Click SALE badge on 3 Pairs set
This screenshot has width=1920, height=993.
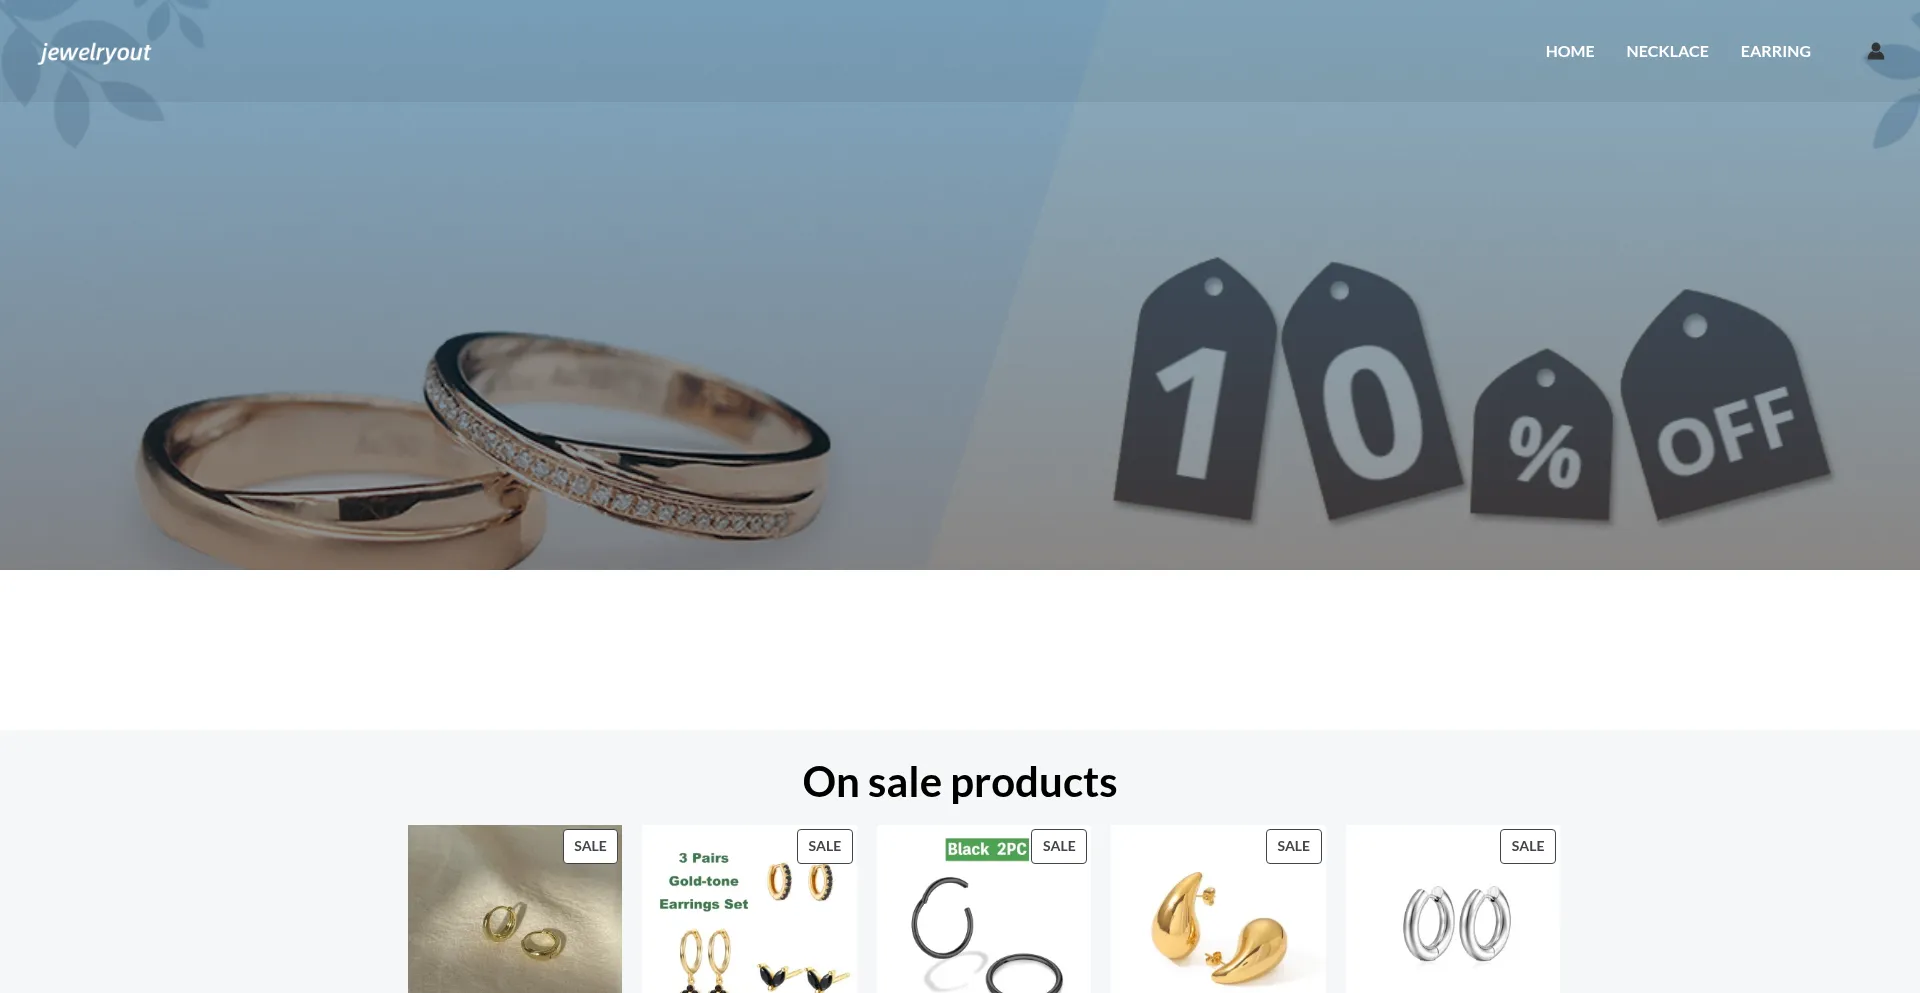(824, 846)
